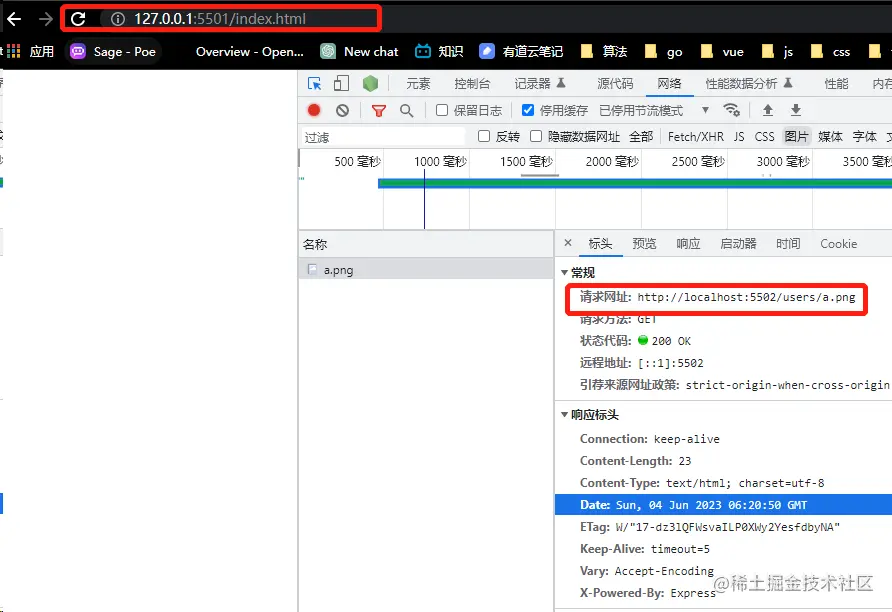Click the 200 OK status code text
Viewport: 892px width, 612px height.
[x=671, y=341]
